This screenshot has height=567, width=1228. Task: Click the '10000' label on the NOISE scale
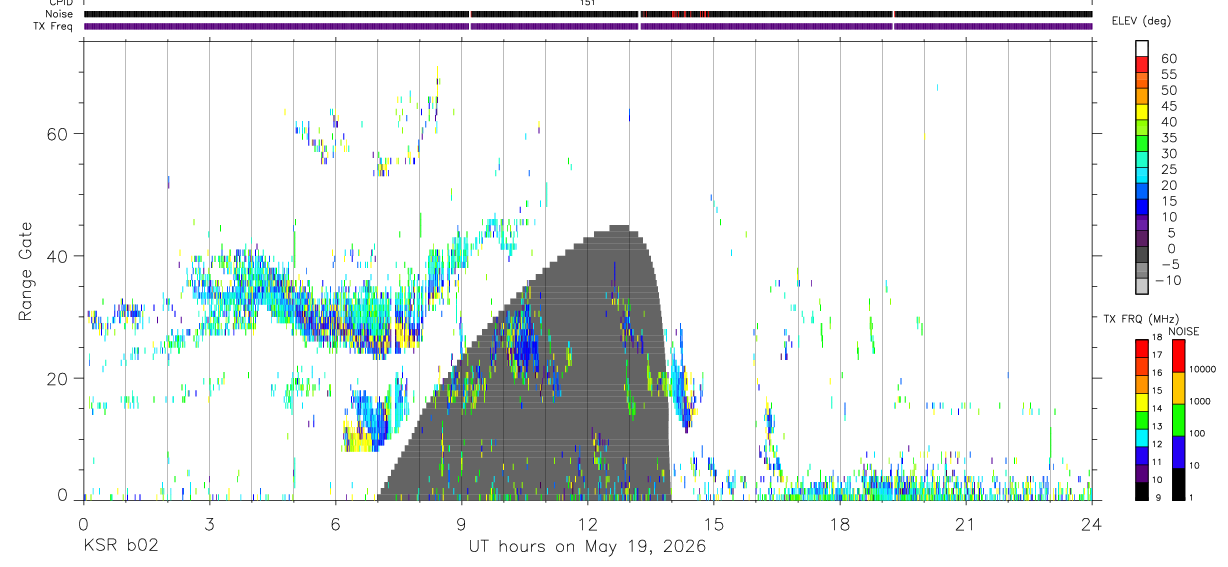tap(1202, 369)
